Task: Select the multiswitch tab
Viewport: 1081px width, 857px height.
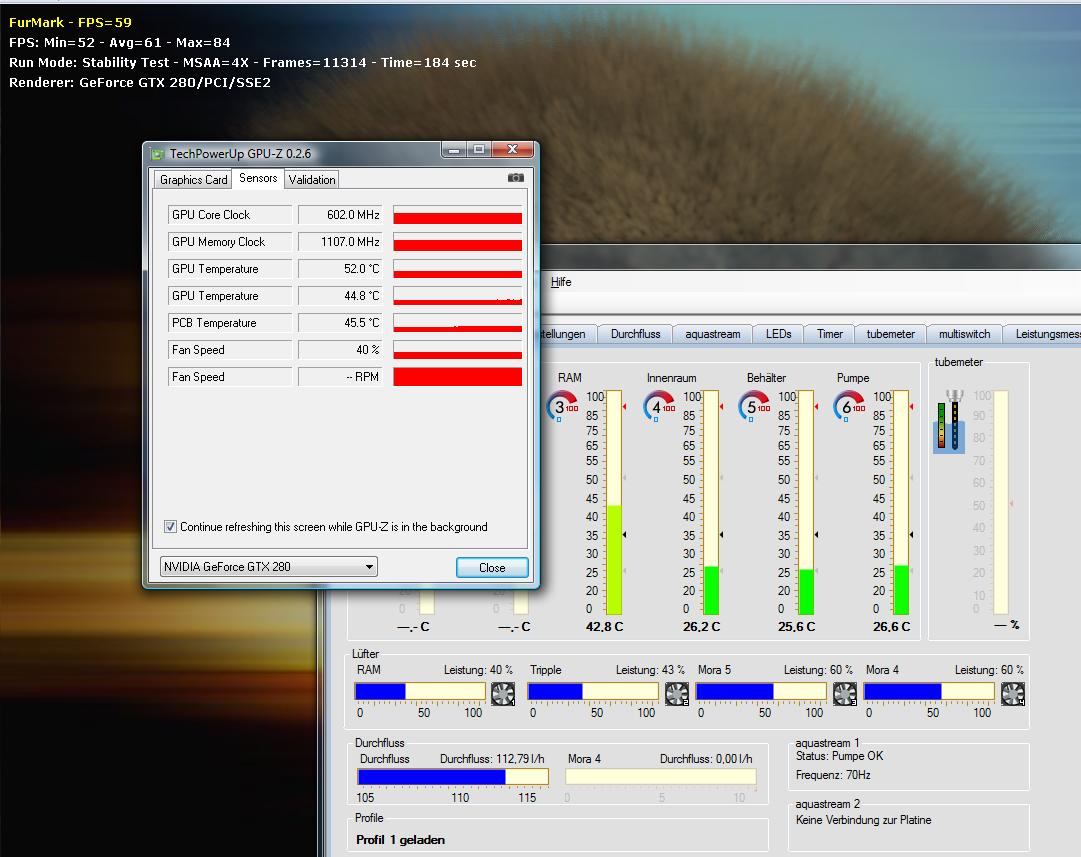Action: [964, 334]
